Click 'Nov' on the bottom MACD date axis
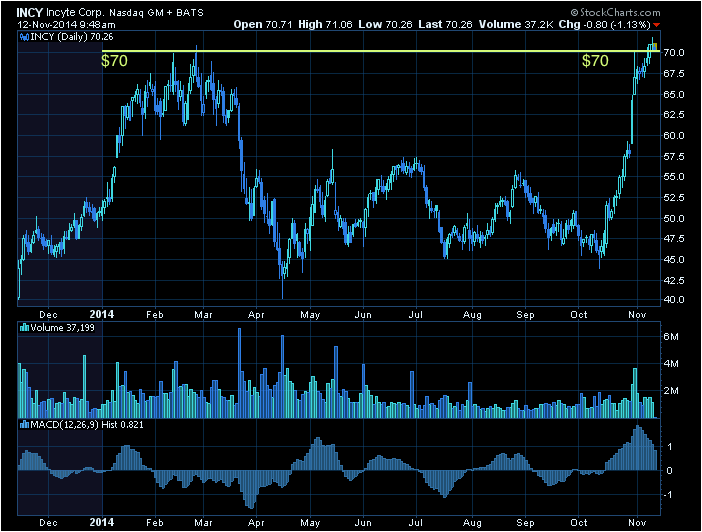This screenshot has height=532, width=702. [x=637, y=523]
